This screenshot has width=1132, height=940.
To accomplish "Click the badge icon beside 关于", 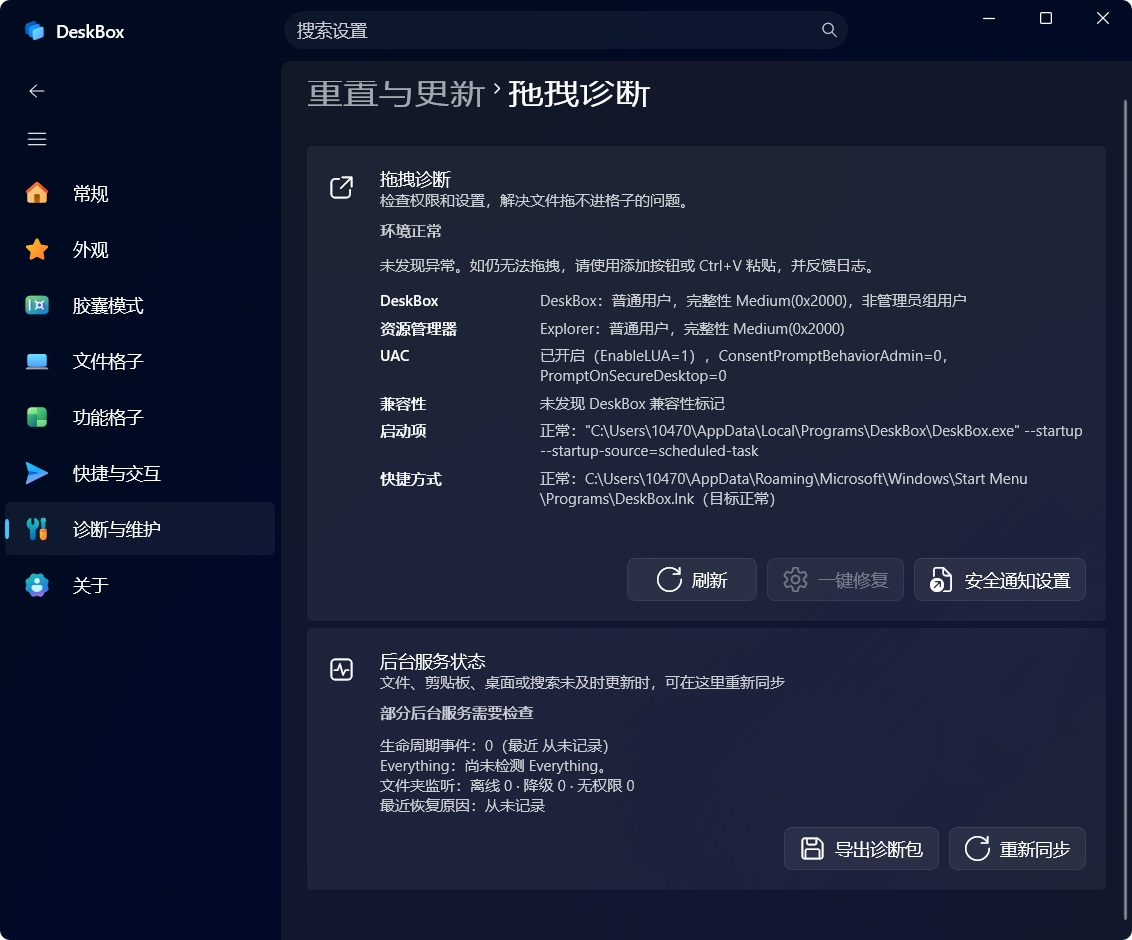I will pyautogui.click(x=37, y=585).
